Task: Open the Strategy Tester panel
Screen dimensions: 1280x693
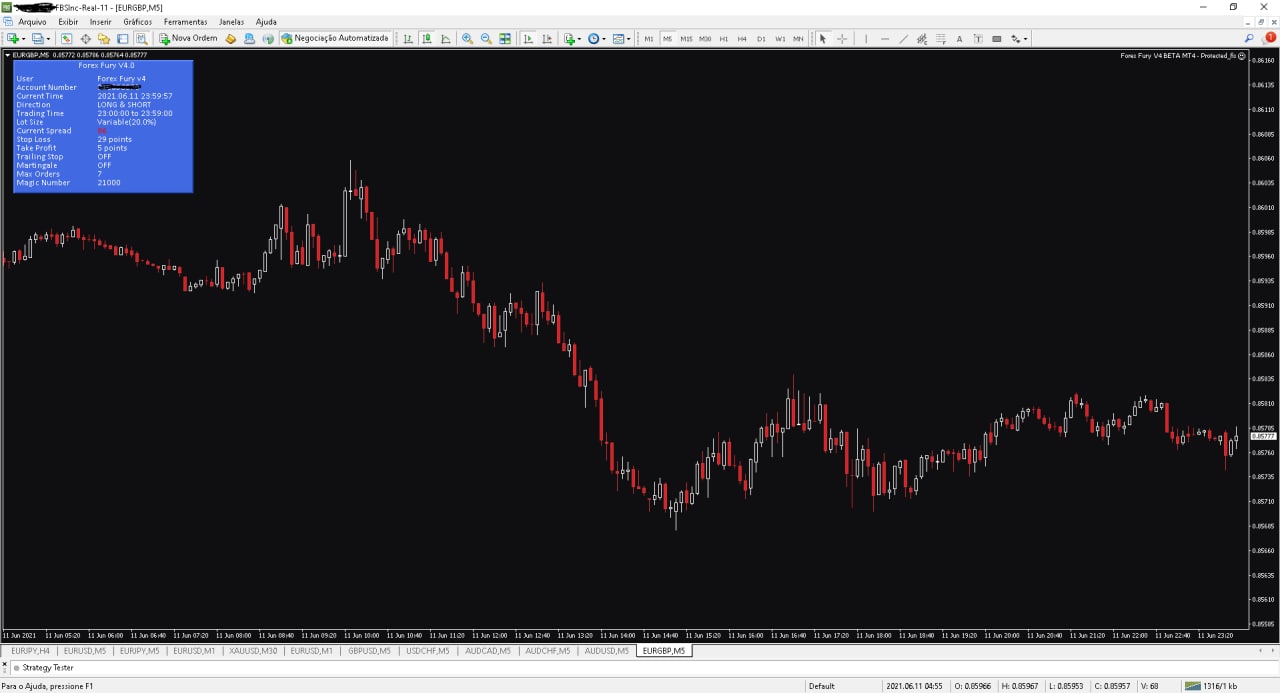Action: pos(47,667)
